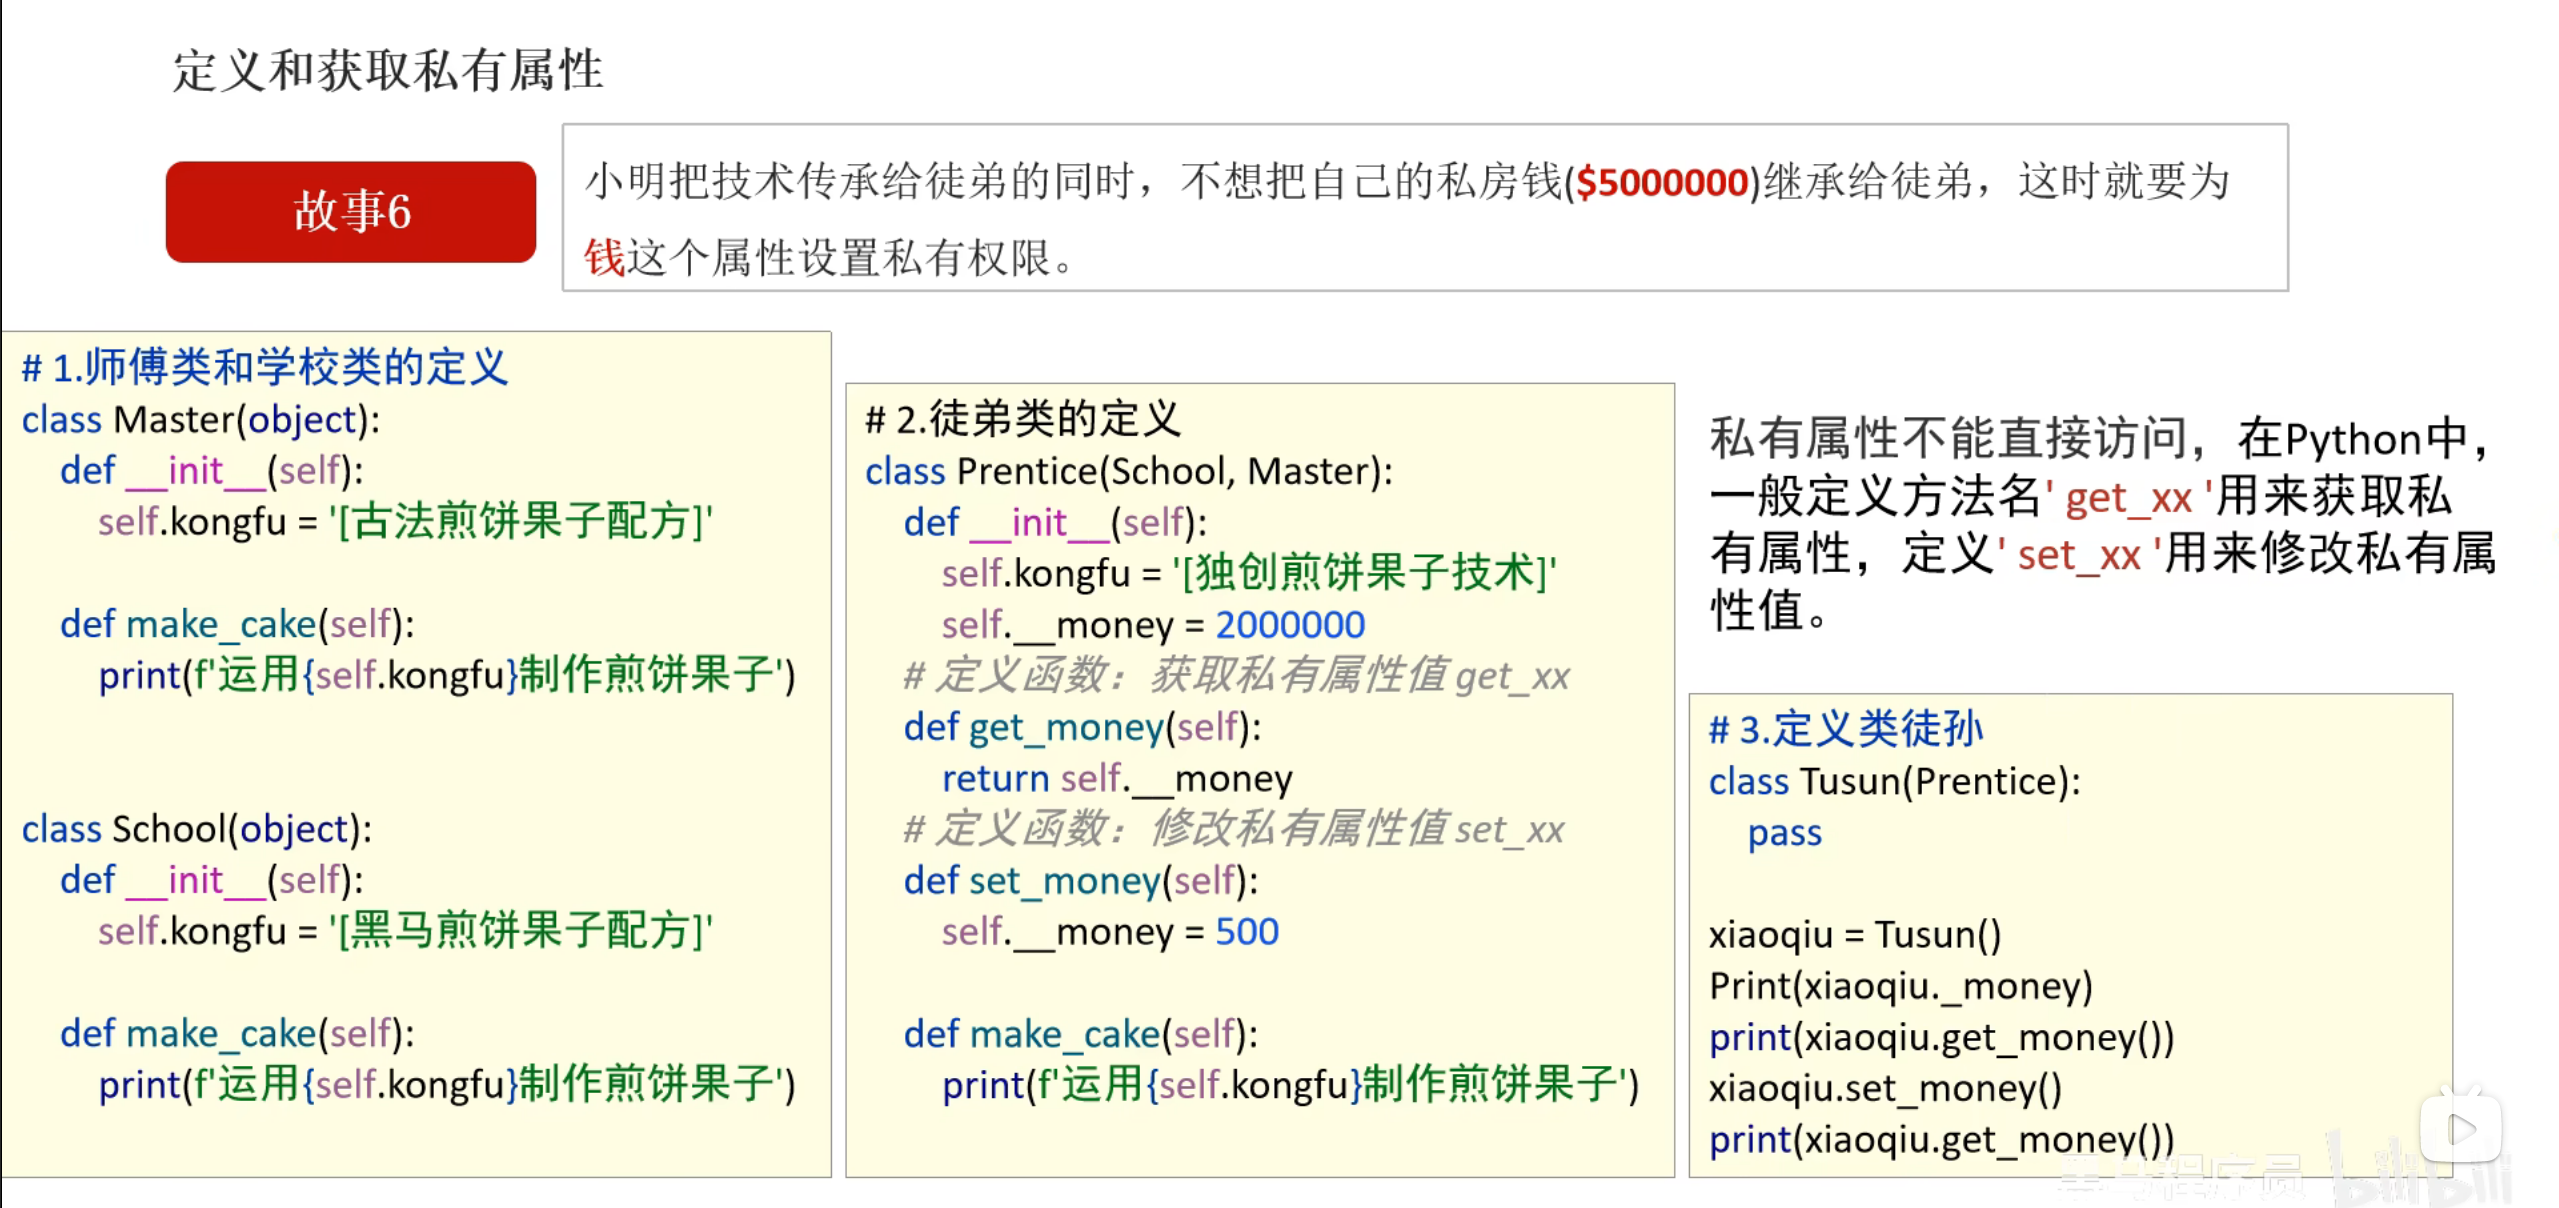This screenshot has width=2559, height=1208.
Task: Click the red $5000000 text
Action: click(x=1661, y=183)
